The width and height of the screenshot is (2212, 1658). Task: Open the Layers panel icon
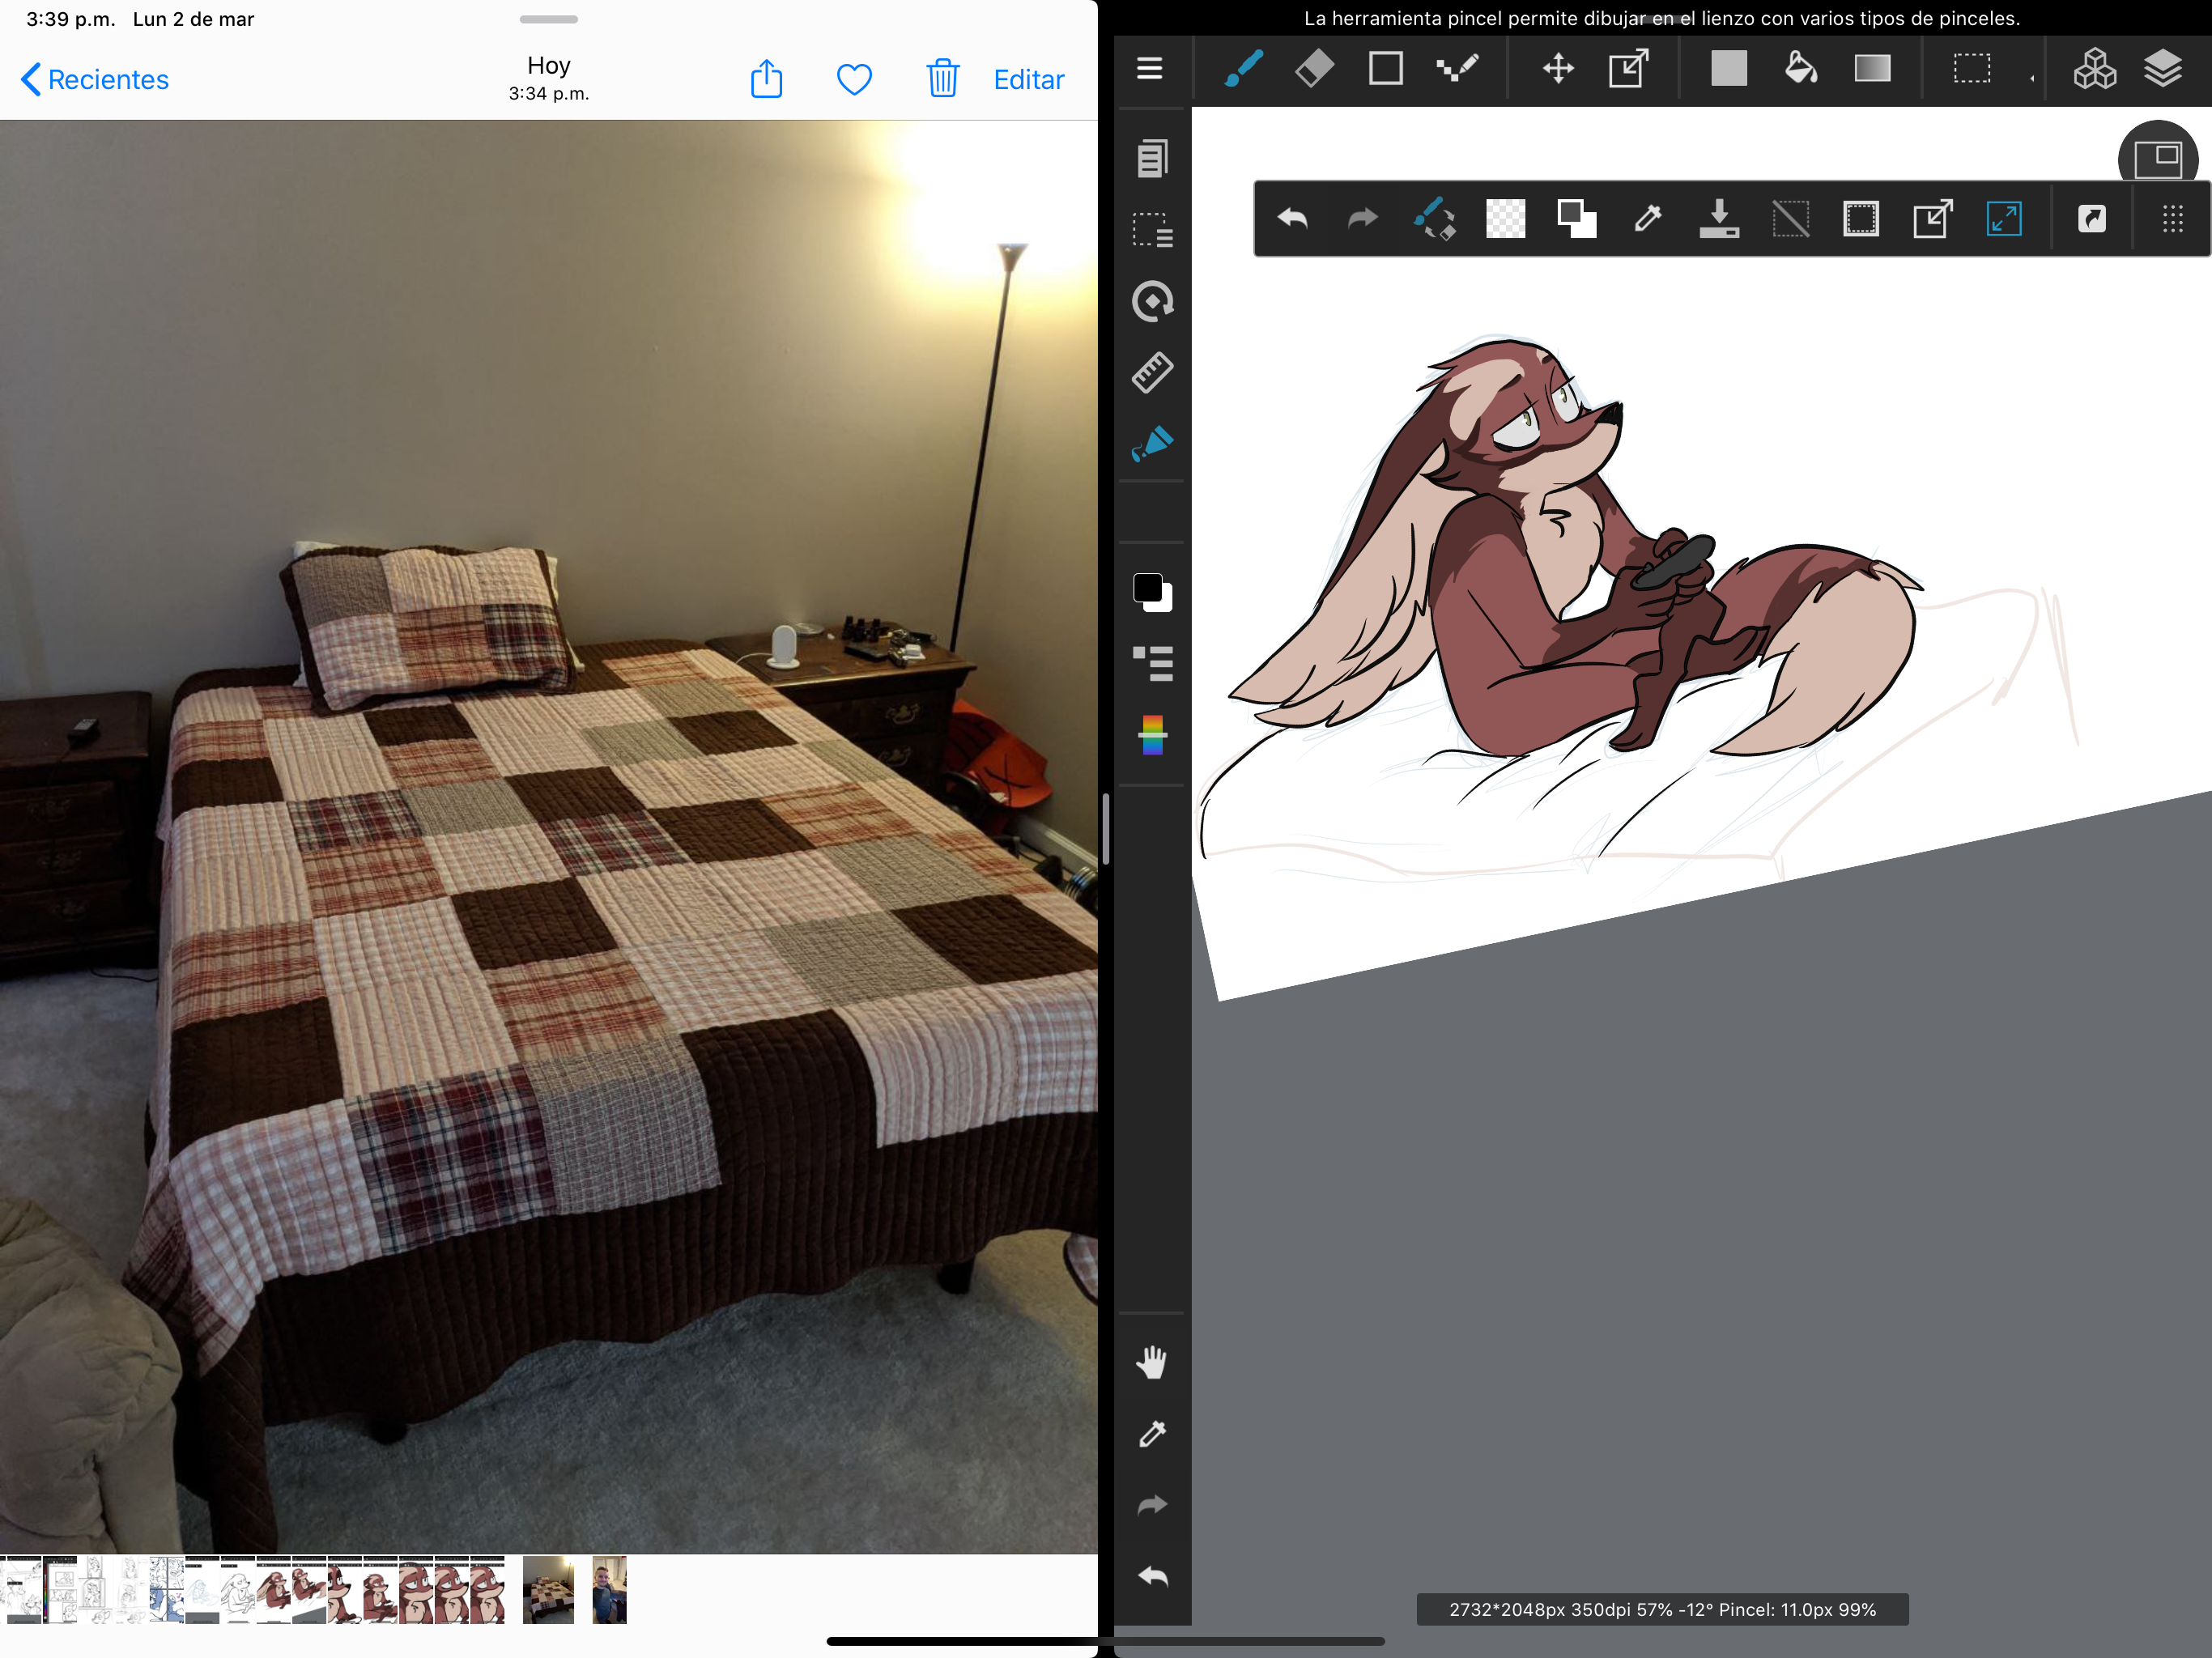click(x=2162, y=69)
